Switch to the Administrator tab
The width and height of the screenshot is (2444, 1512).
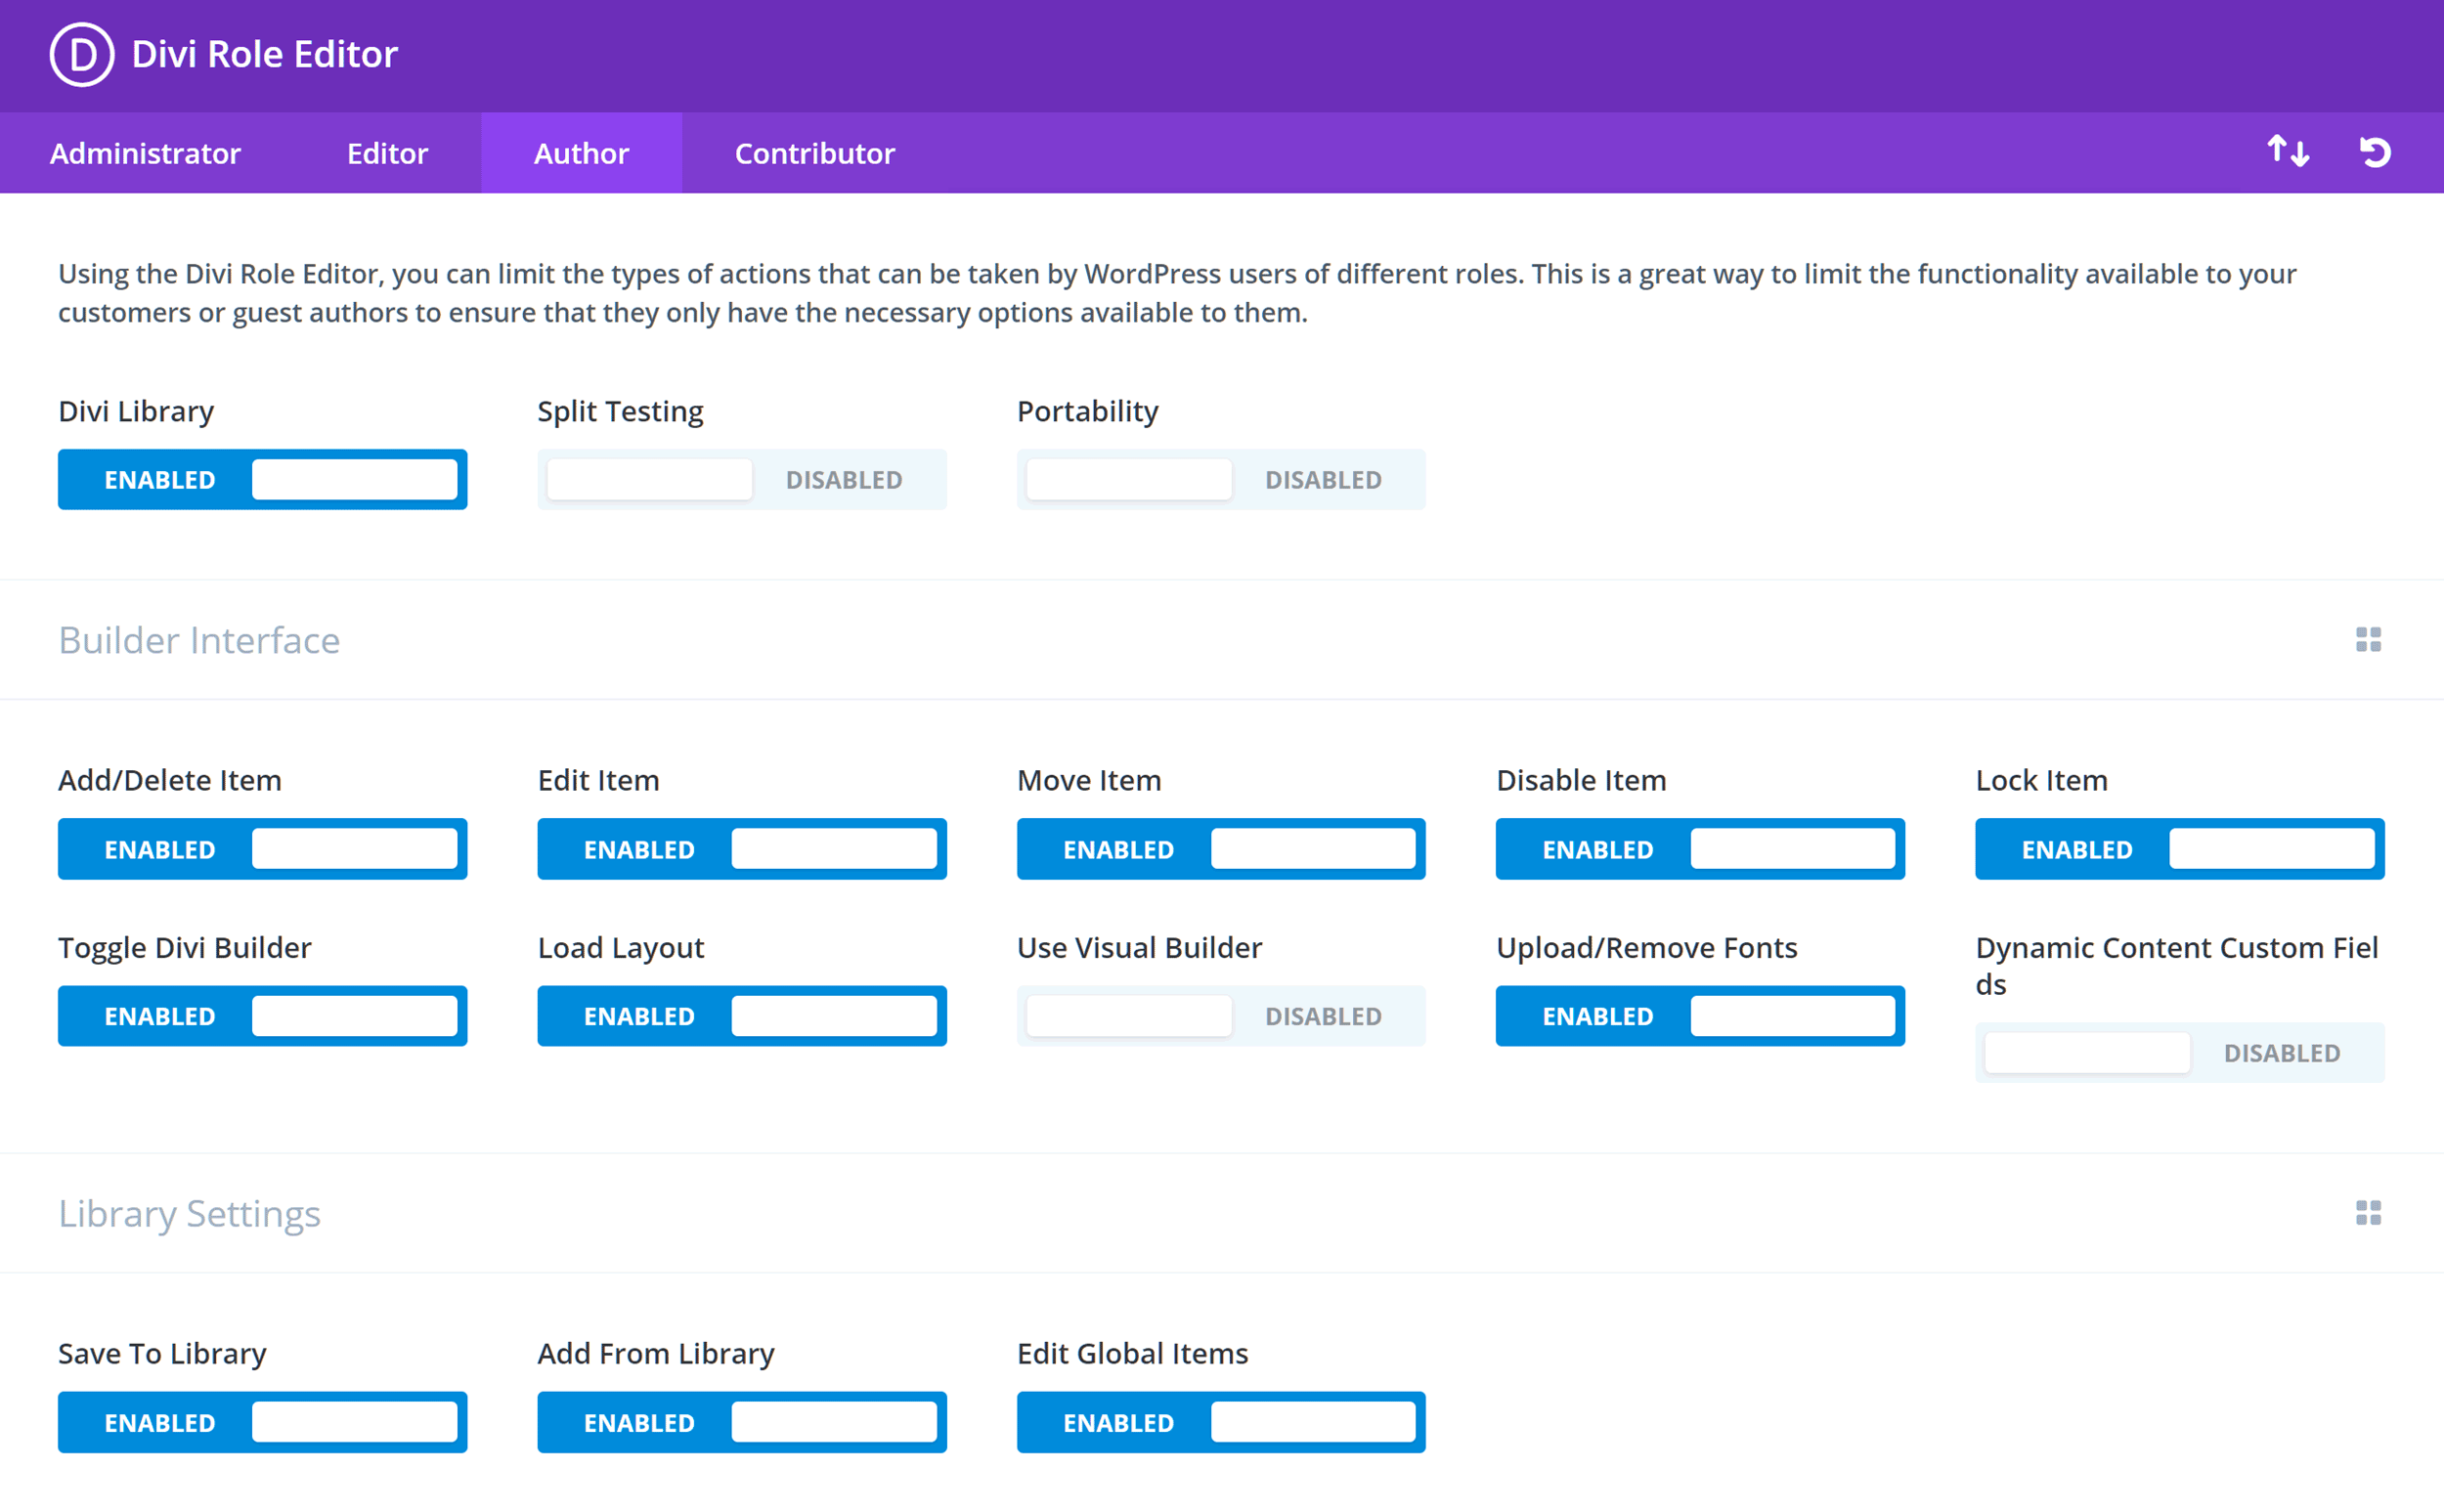point(145,153)
